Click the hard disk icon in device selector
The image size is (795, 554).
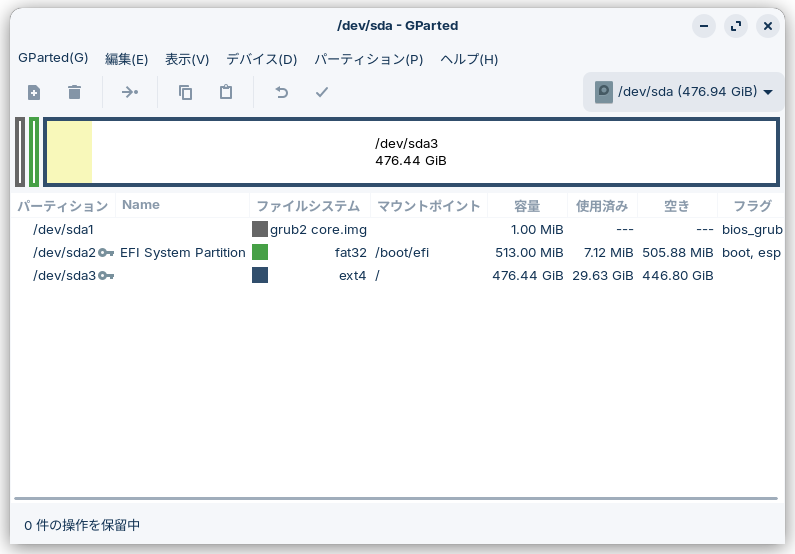[x=603, y=92]
